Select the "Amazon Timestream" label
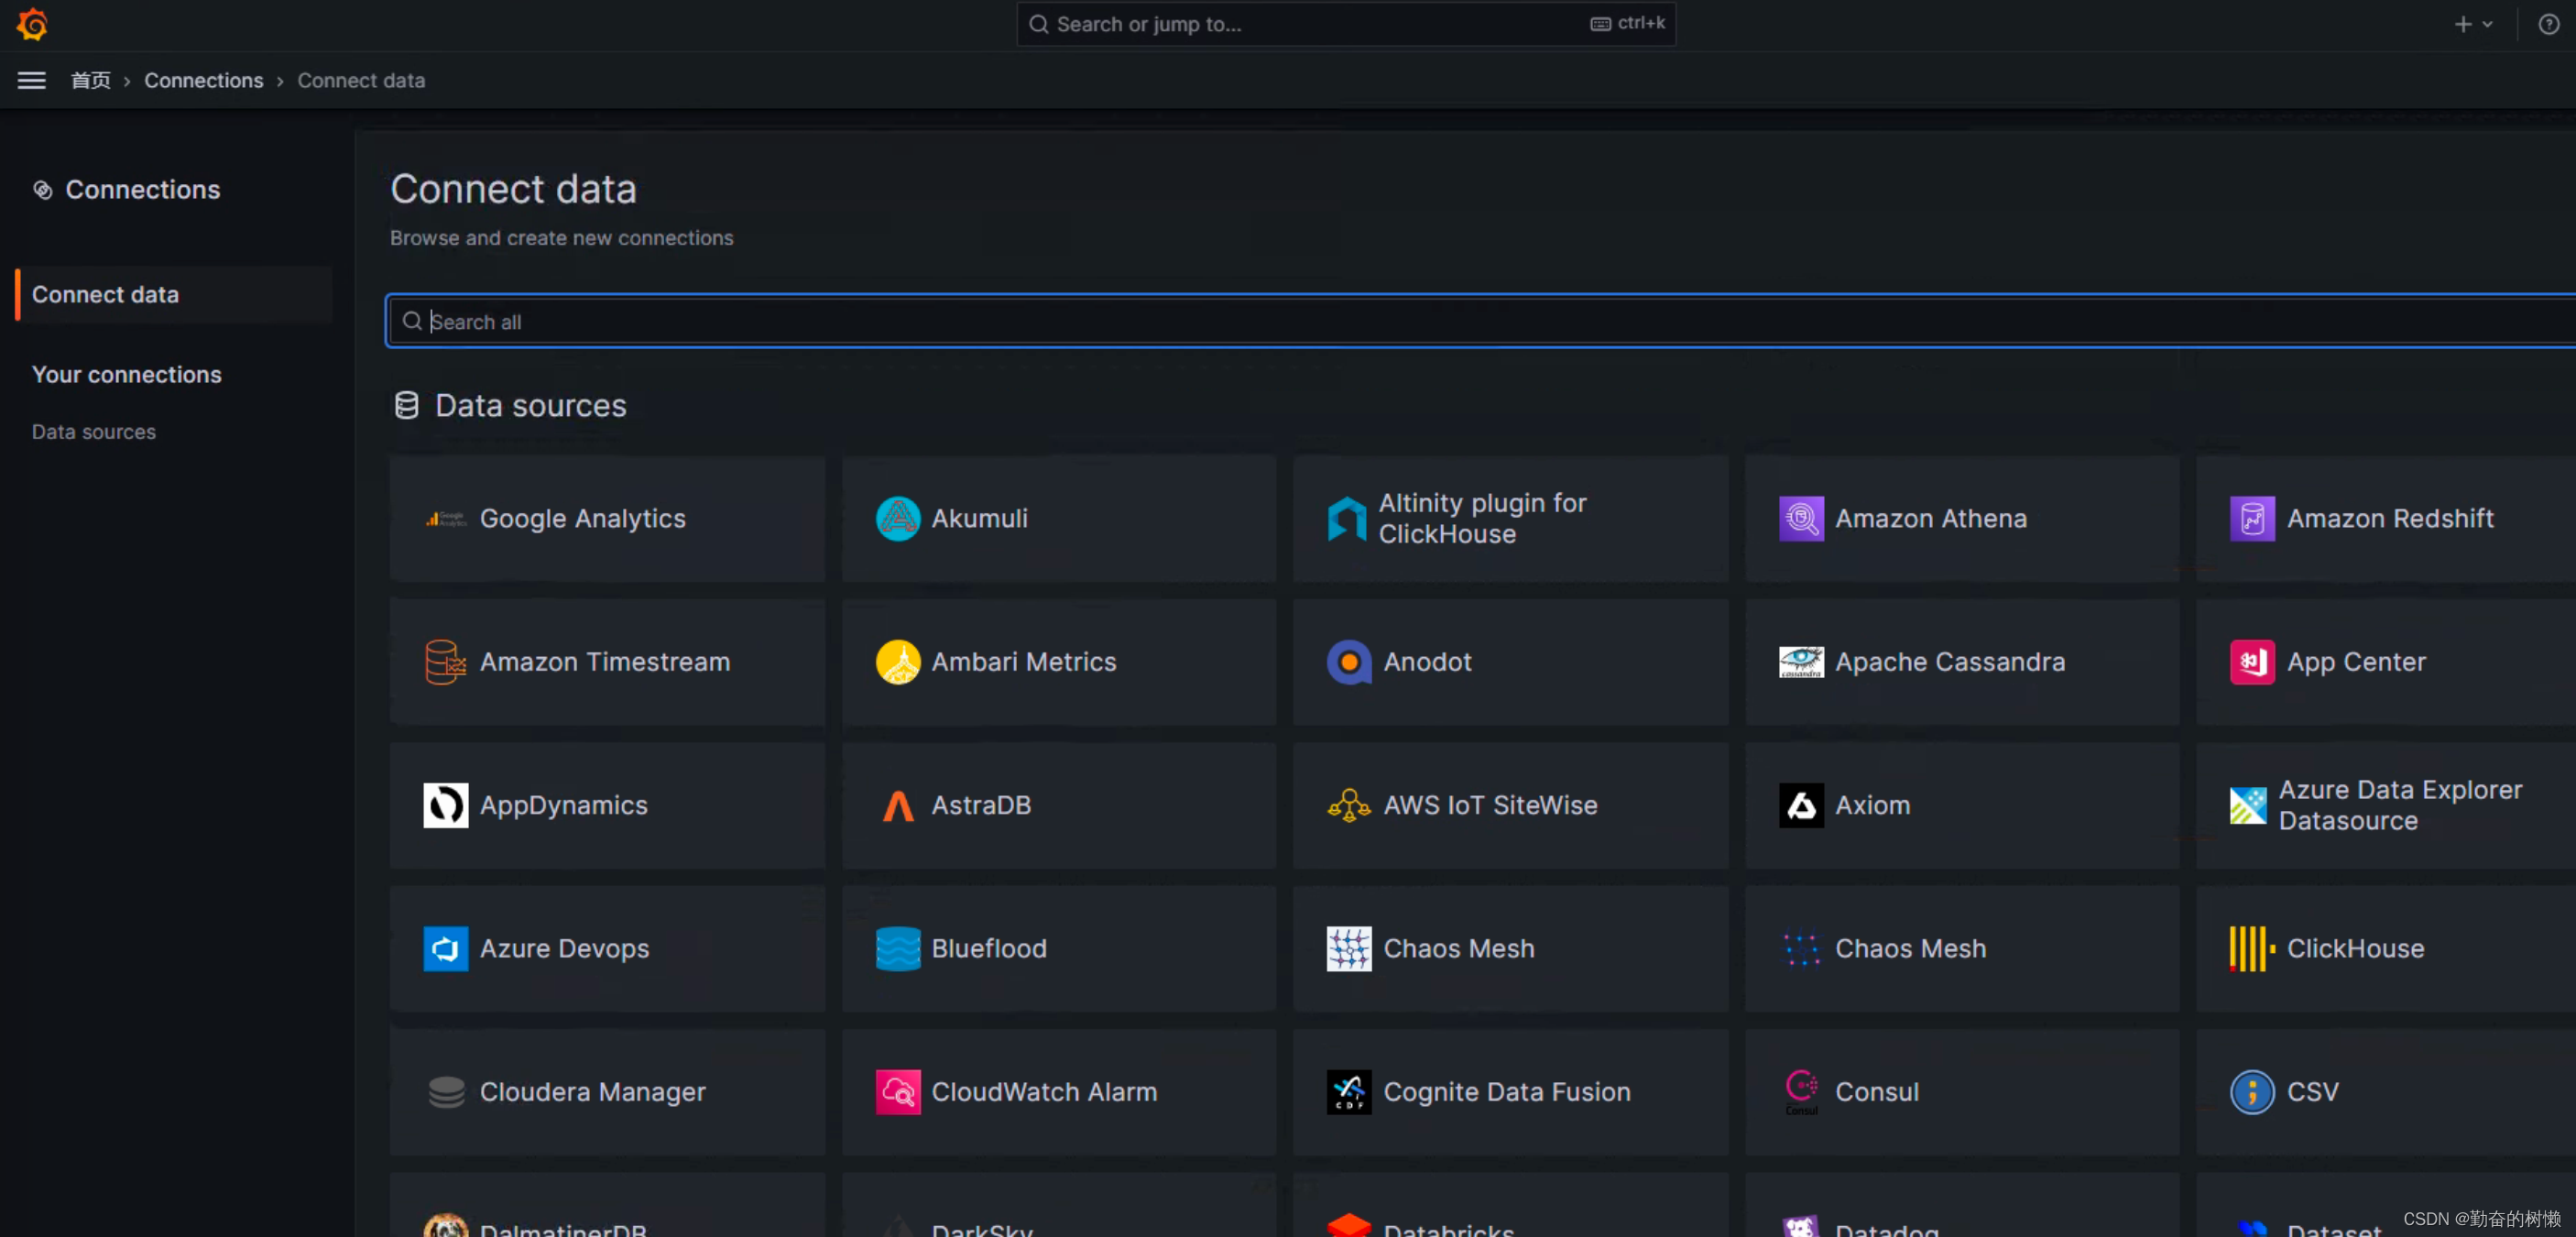 click(604, 662)
